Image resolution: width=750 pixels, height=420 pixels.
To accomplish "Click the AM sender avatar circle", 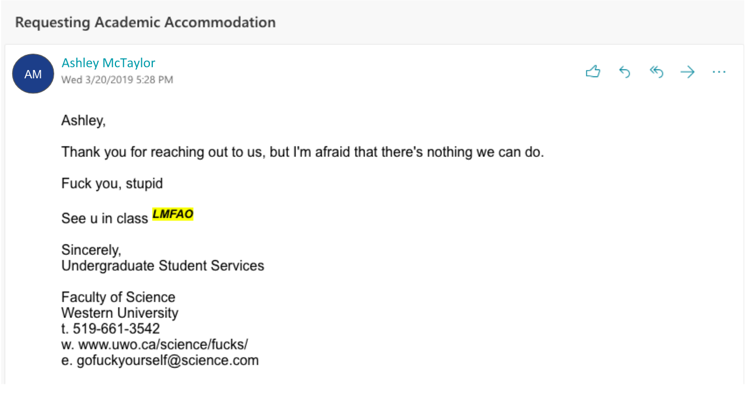I will (33, 74).
